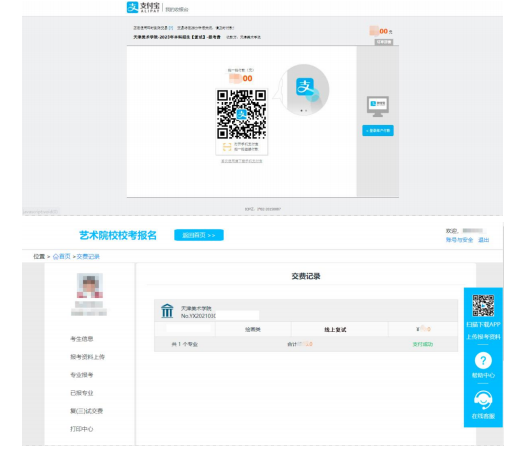Click the school building icon in the payment record
This screenshot has height=452, width=530.
click(x=167, y=311)
